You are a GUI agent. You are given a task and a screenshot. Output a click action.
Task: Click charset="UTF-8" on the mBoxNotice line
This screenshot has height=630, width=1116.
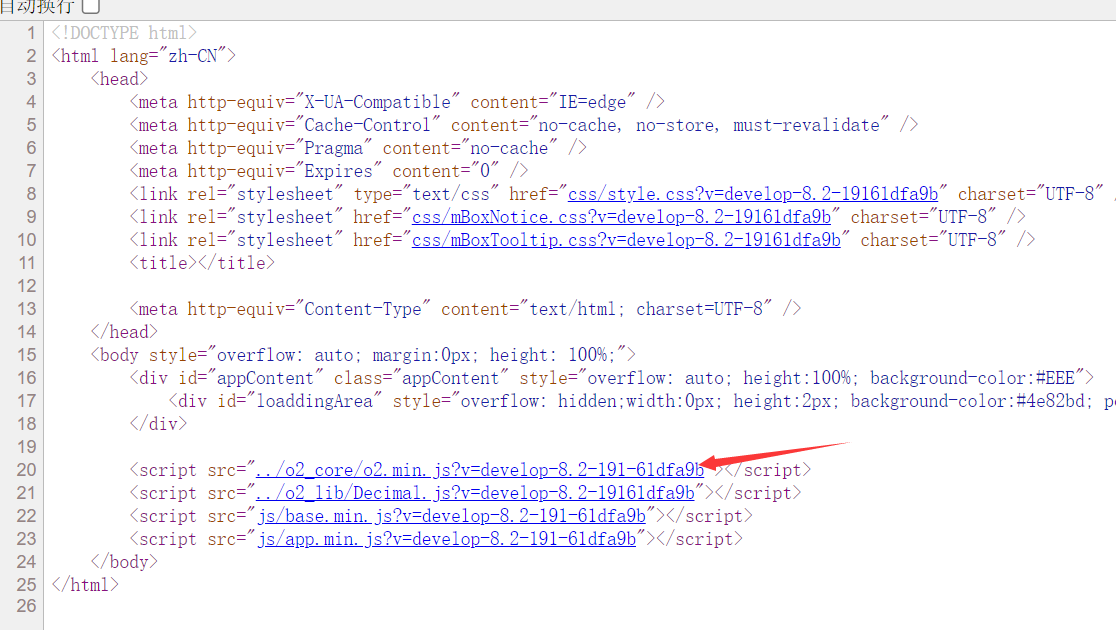[x=924, y=216]
